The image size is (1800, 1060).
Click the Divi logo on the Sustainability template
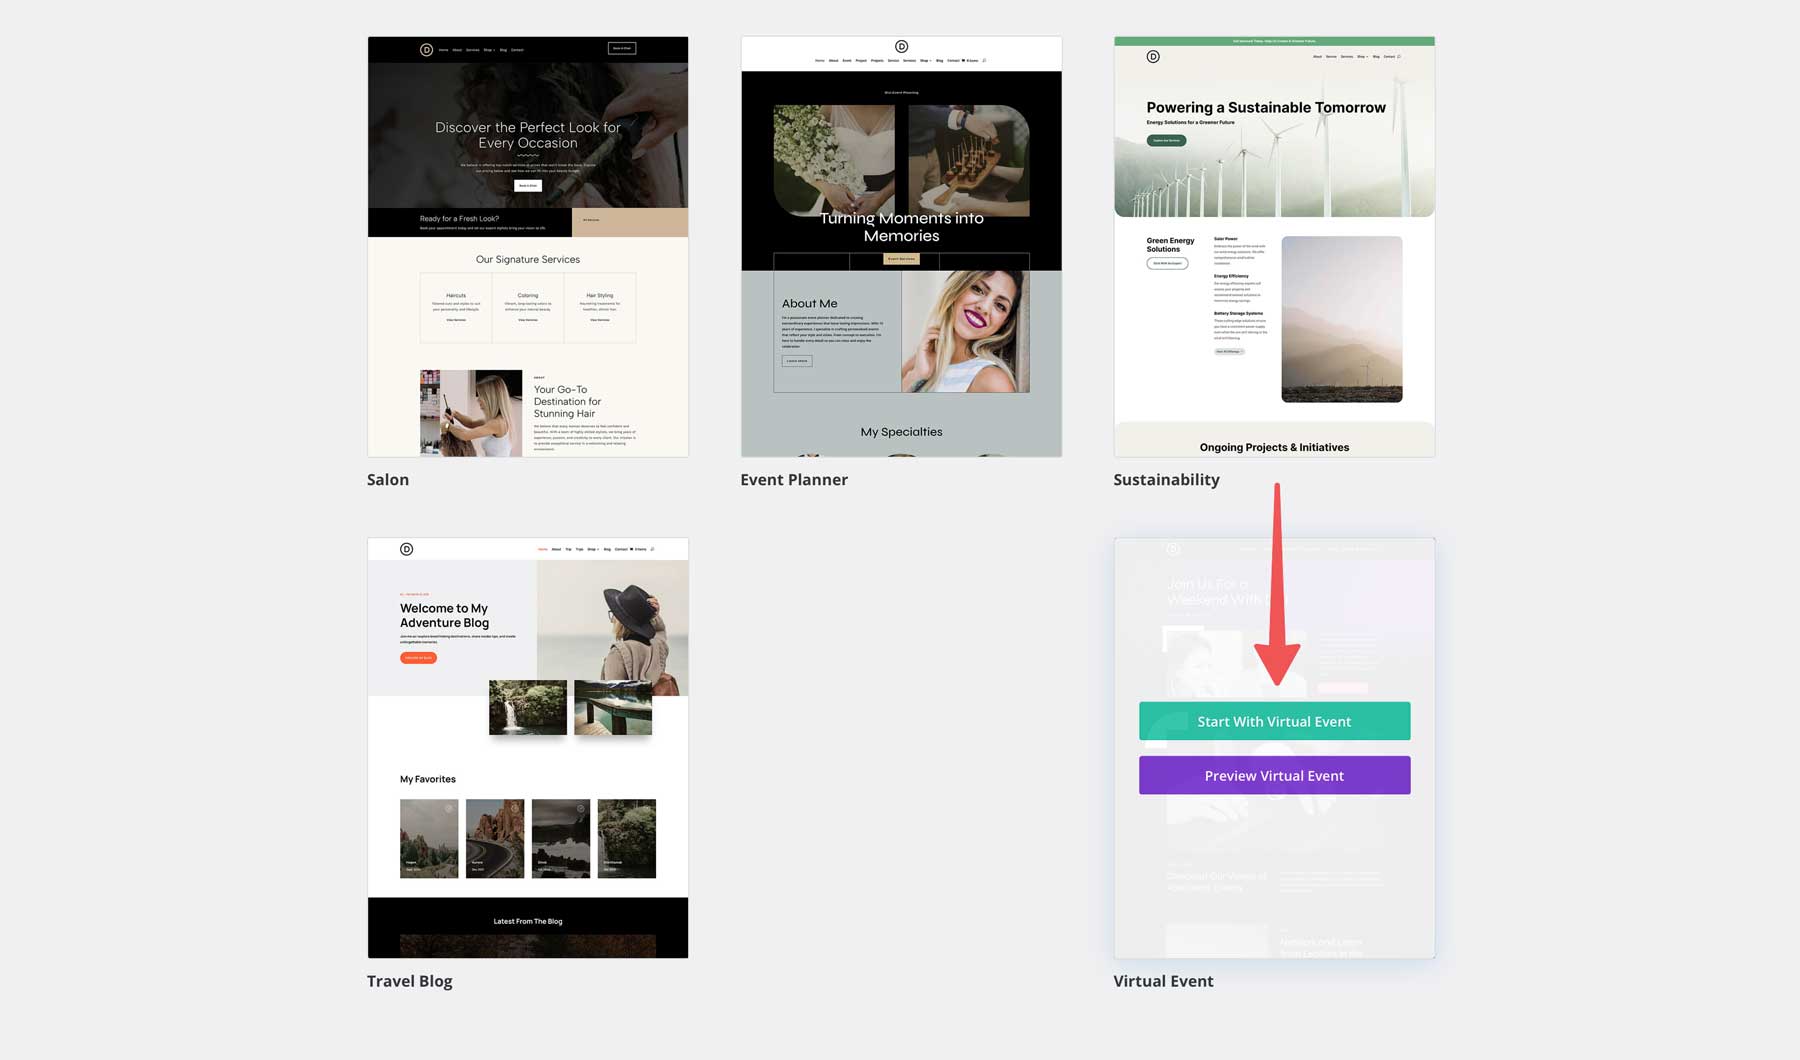click(1152, 56)
